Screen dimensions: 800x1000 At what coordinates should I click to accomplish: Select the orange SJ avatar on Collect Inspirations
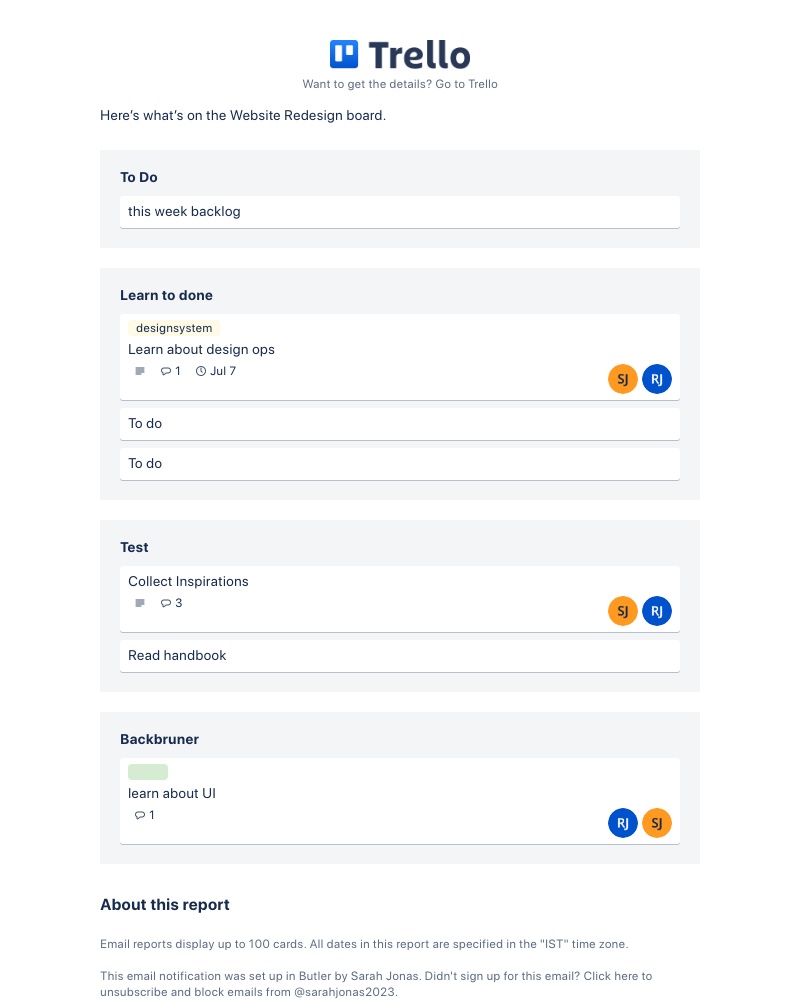623,611
